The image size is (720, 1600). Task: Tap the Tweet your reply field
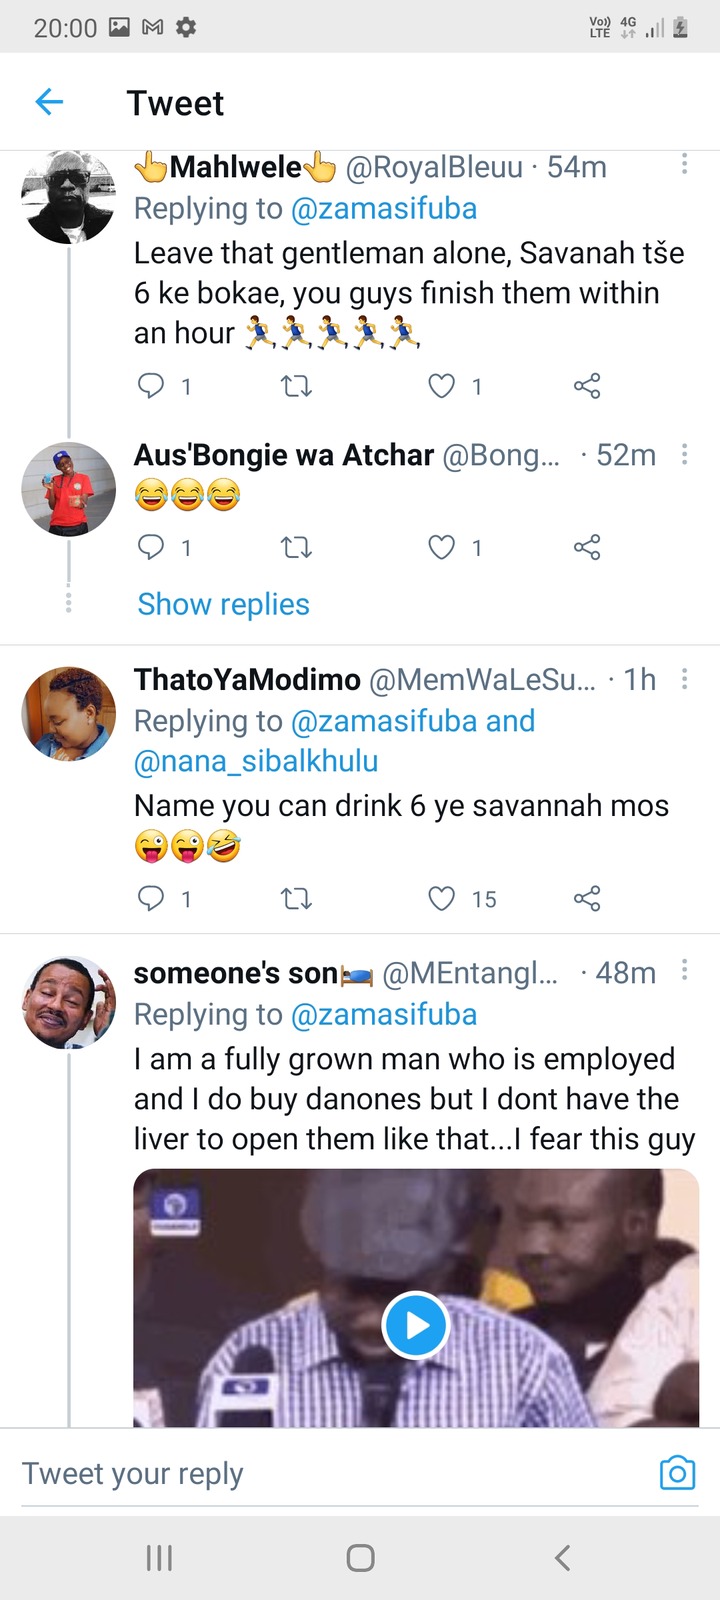pyautogui.click(x=330, y=1473)
